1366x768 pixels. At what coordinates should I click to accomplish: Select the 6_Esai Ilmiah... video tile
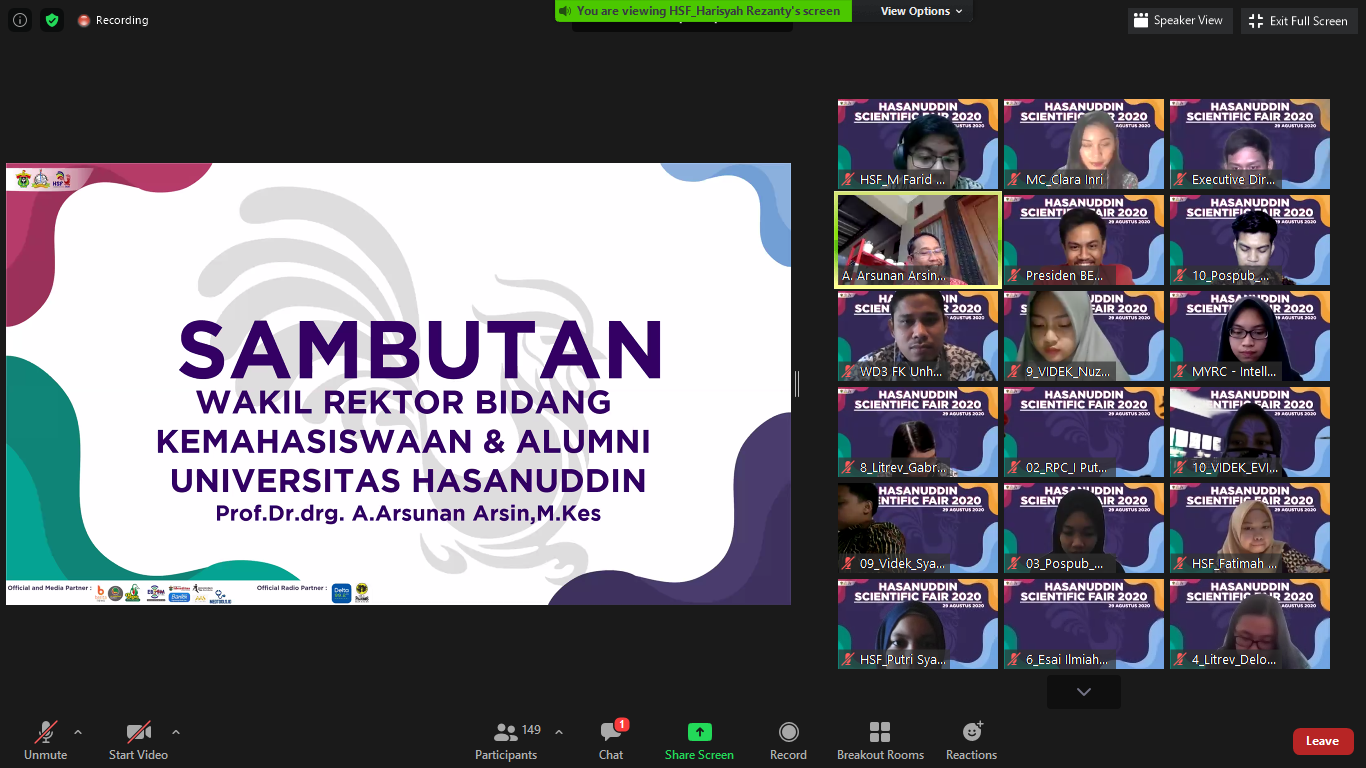click(1084, 624)
